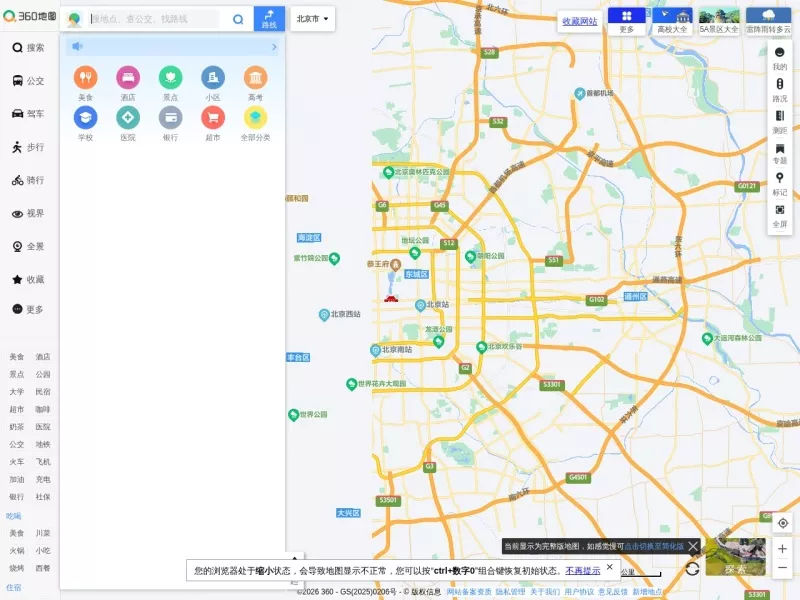
Task: Open the 北京市 city dropdown
Action: point(313,19)
